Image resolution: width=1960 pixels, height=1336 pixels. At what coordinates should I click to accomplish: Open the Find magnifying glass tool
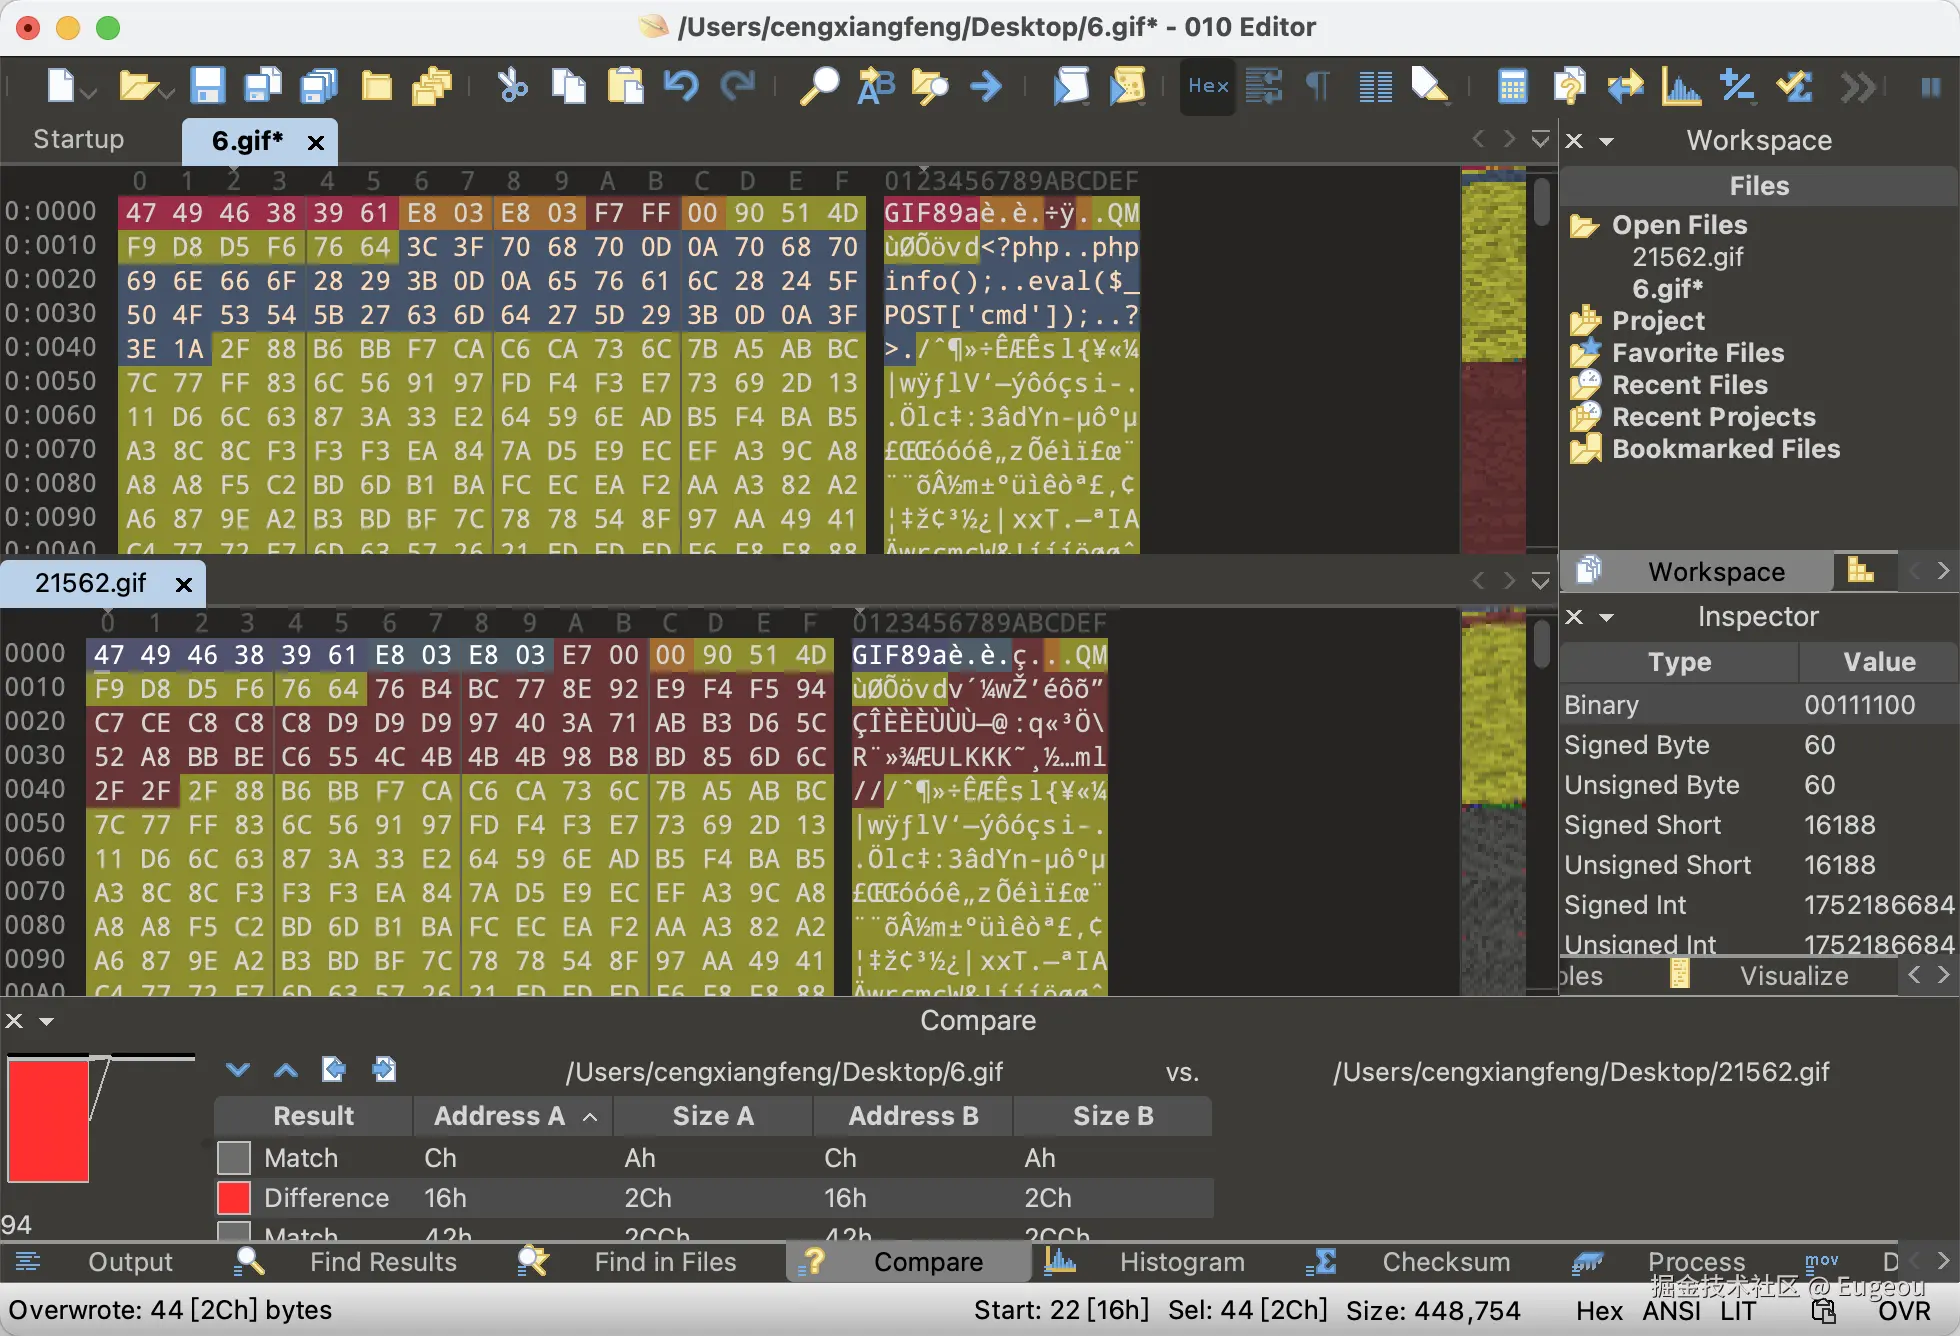(818, 87)
